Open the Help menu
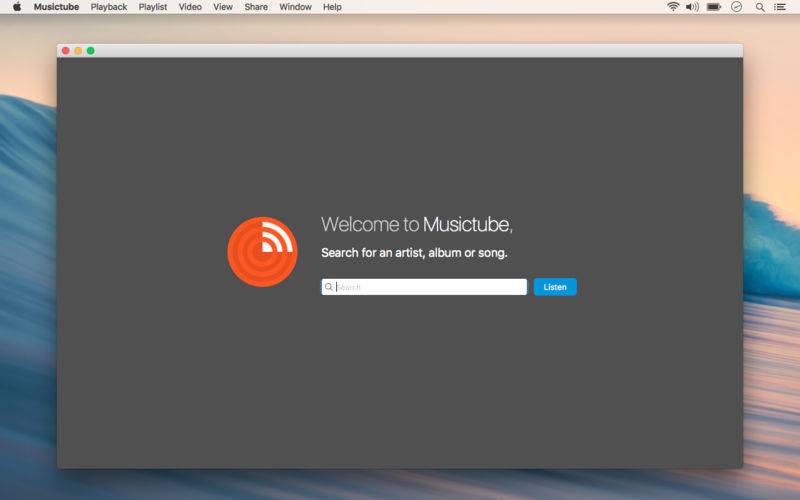 tap(332, 7)
